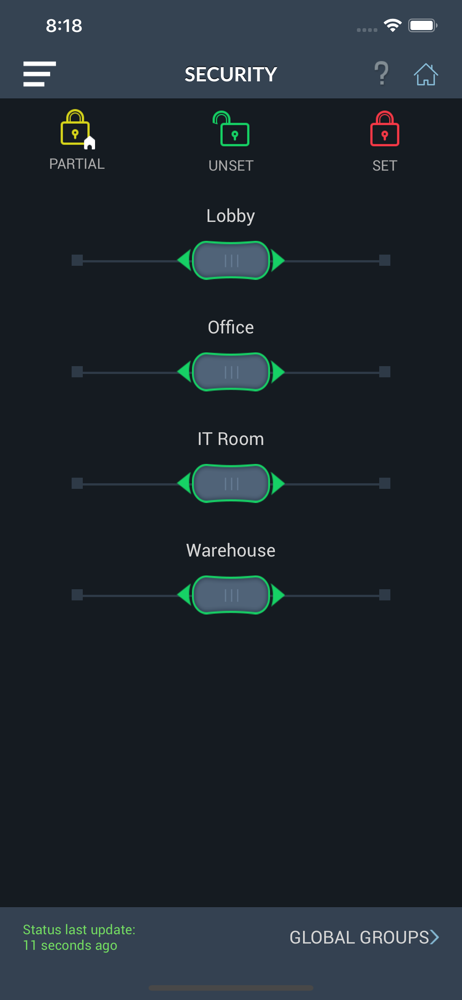Image resolution: width=462 pixels, height=1000 pixels.
Task: Tap the SET label text
Action: coord(385,166)
